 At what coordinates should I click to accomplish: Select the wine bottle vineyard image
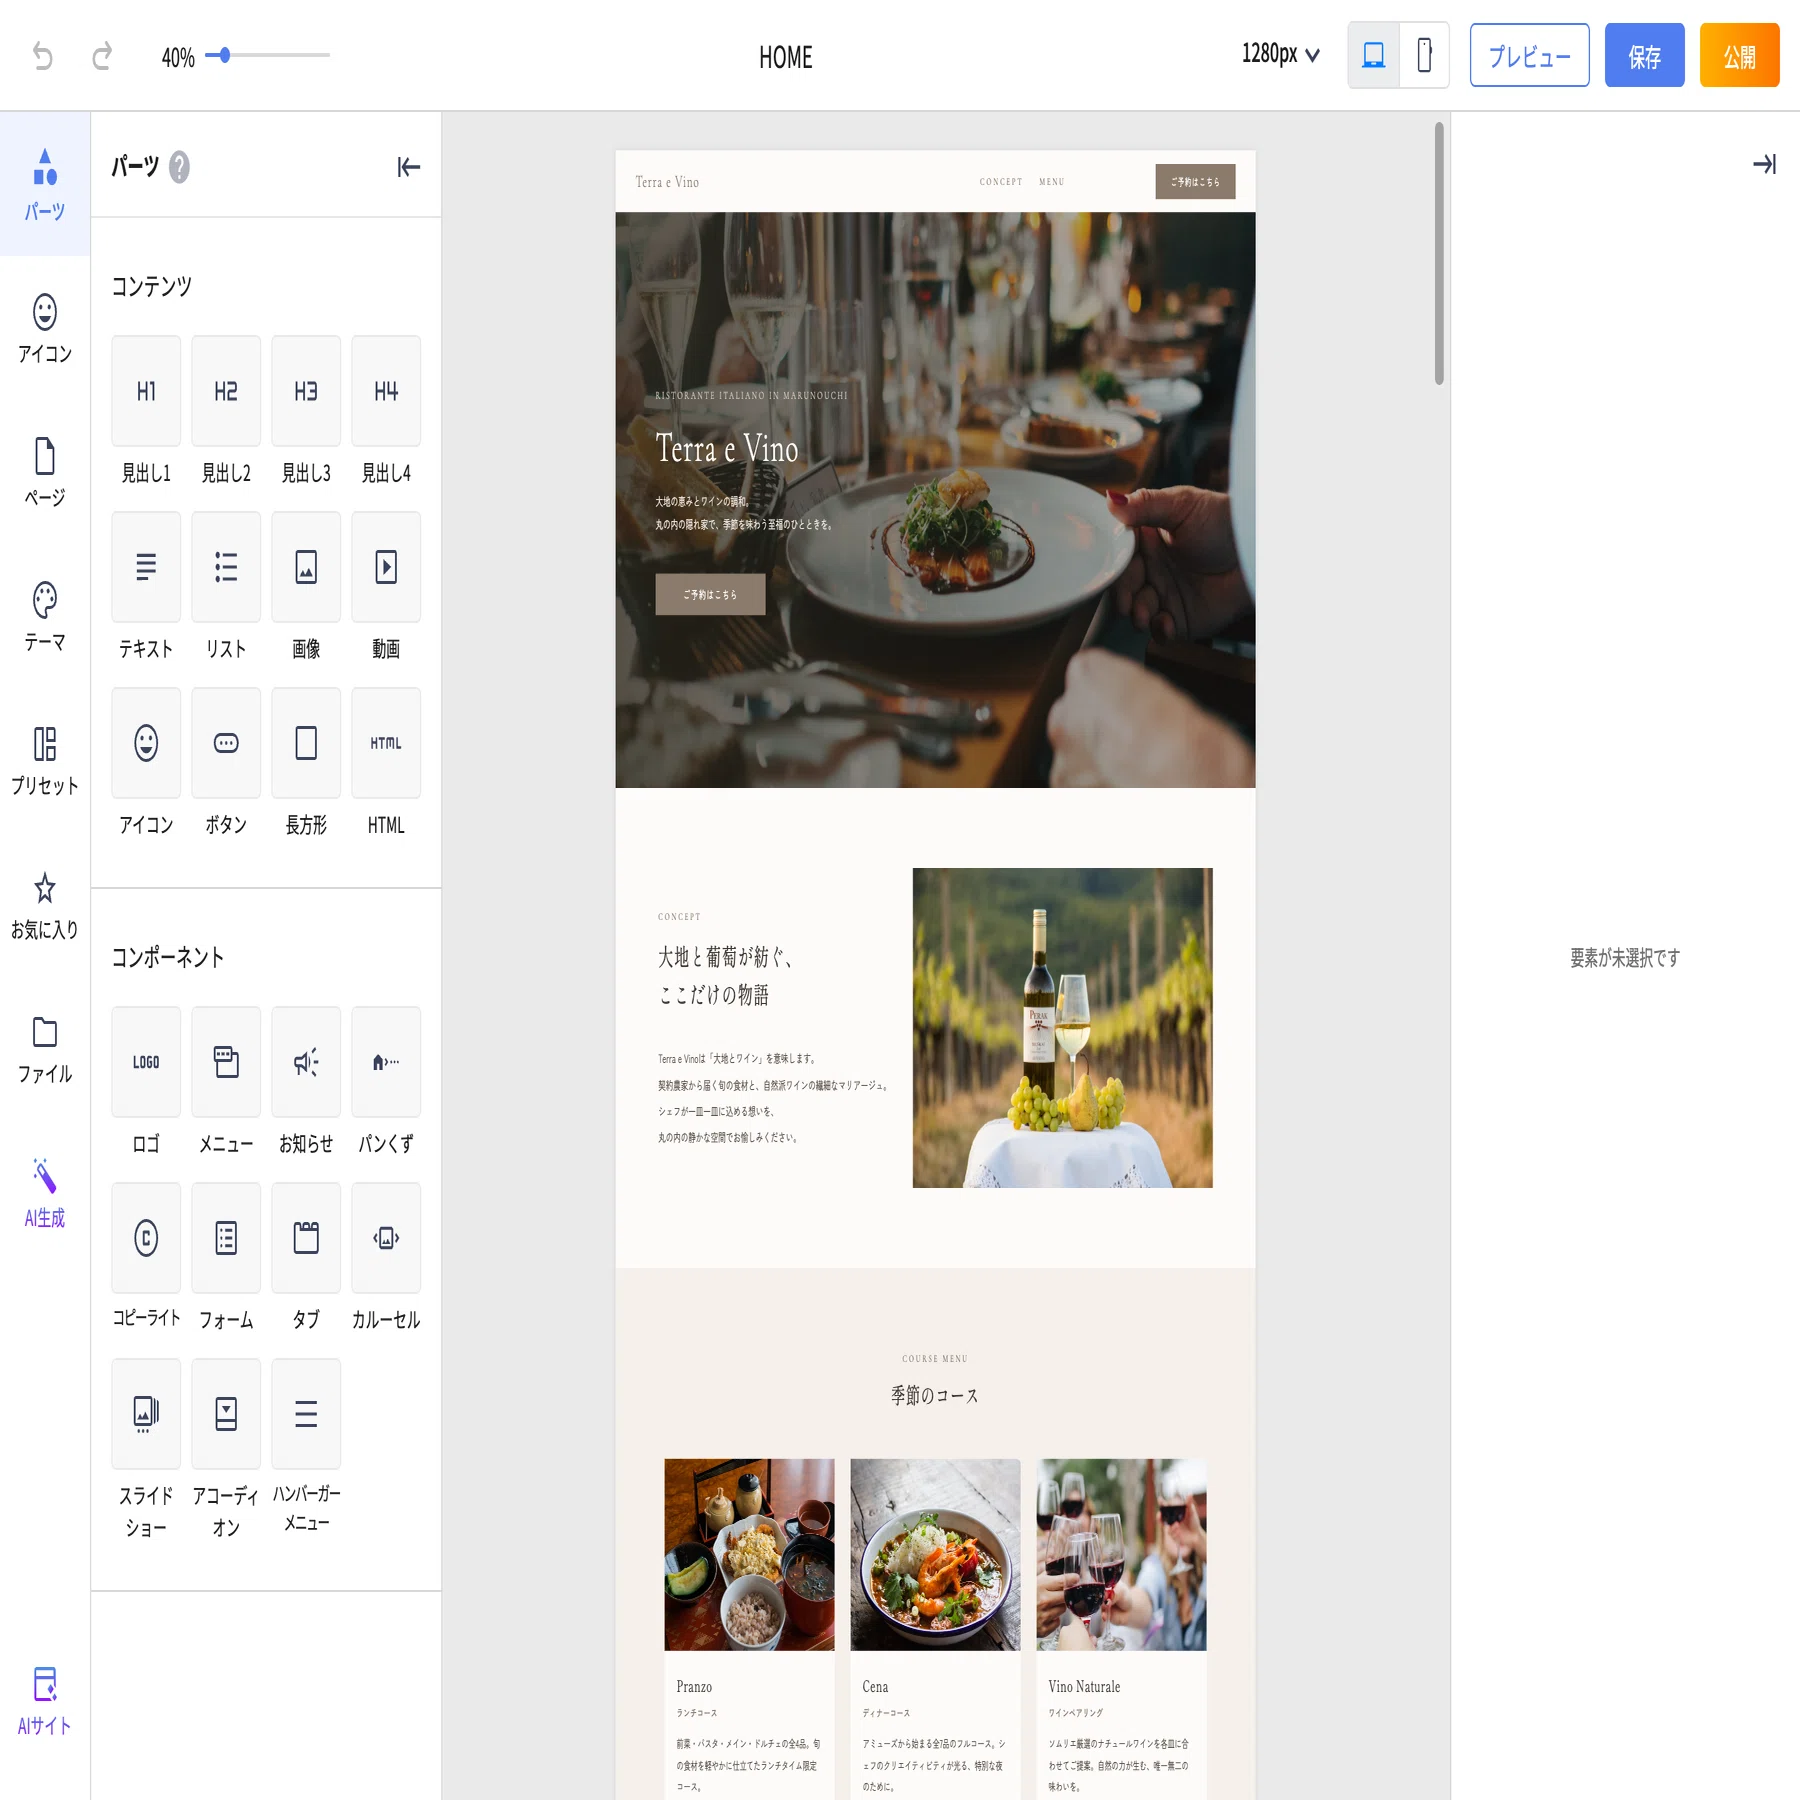coord(1062,1028)
